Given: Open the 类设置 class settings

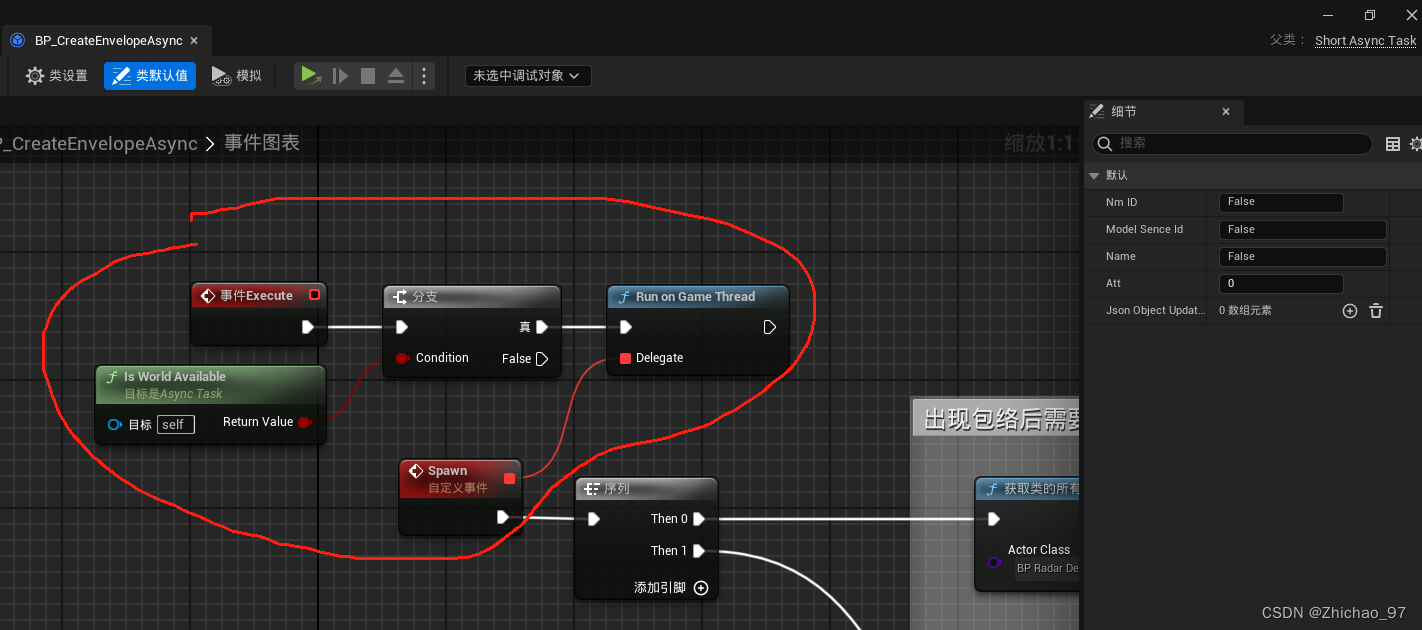Looking at the screenshot, I should coord(57,76).
